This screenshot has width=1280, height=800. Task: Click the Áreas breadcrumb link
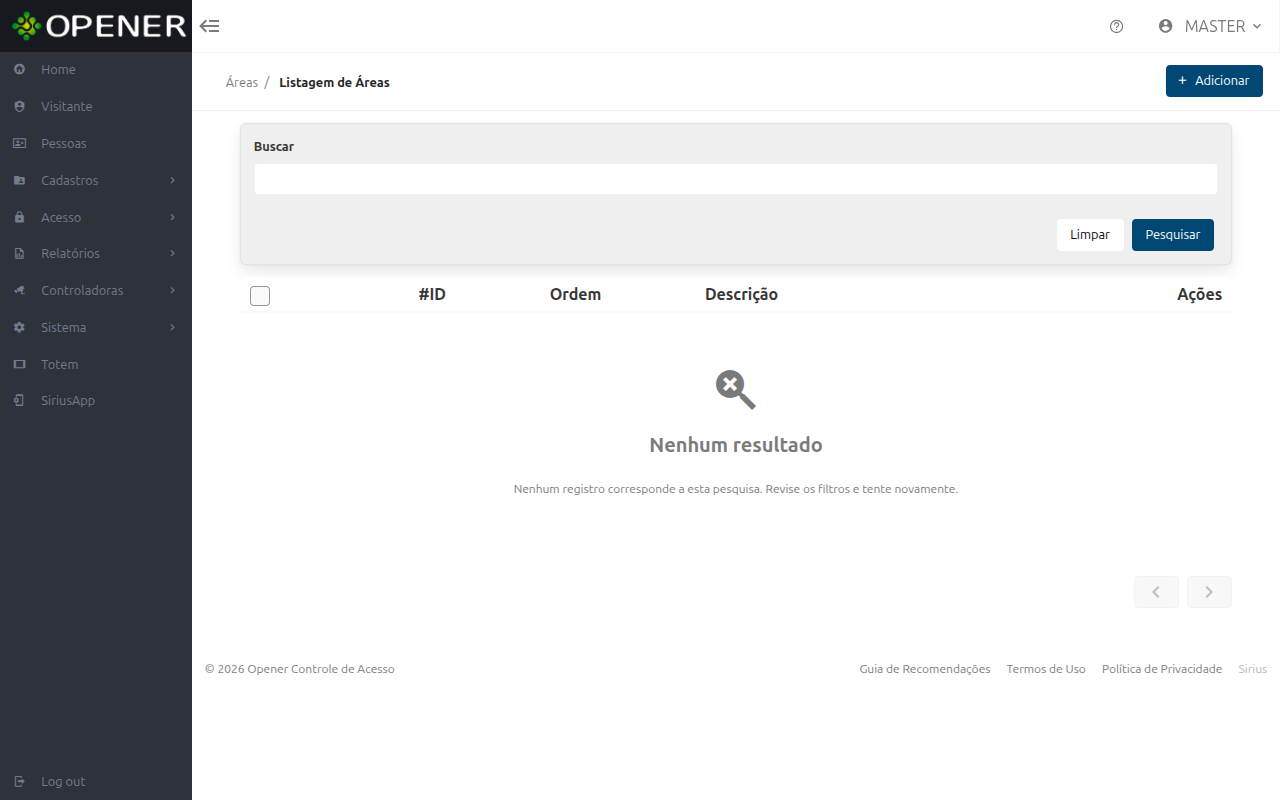pyautogui.click(x=242, y=82)
